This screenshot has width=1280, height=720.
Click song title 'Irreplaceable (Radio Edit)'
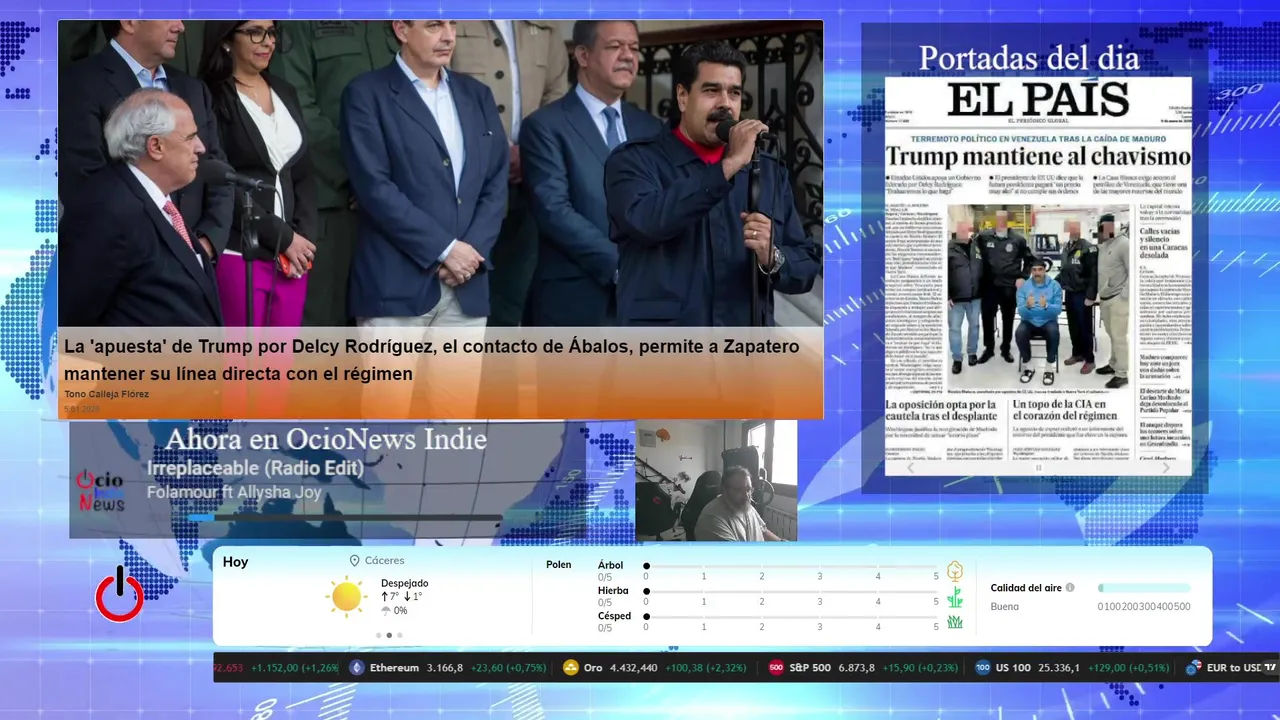click(x=255, y=467)
